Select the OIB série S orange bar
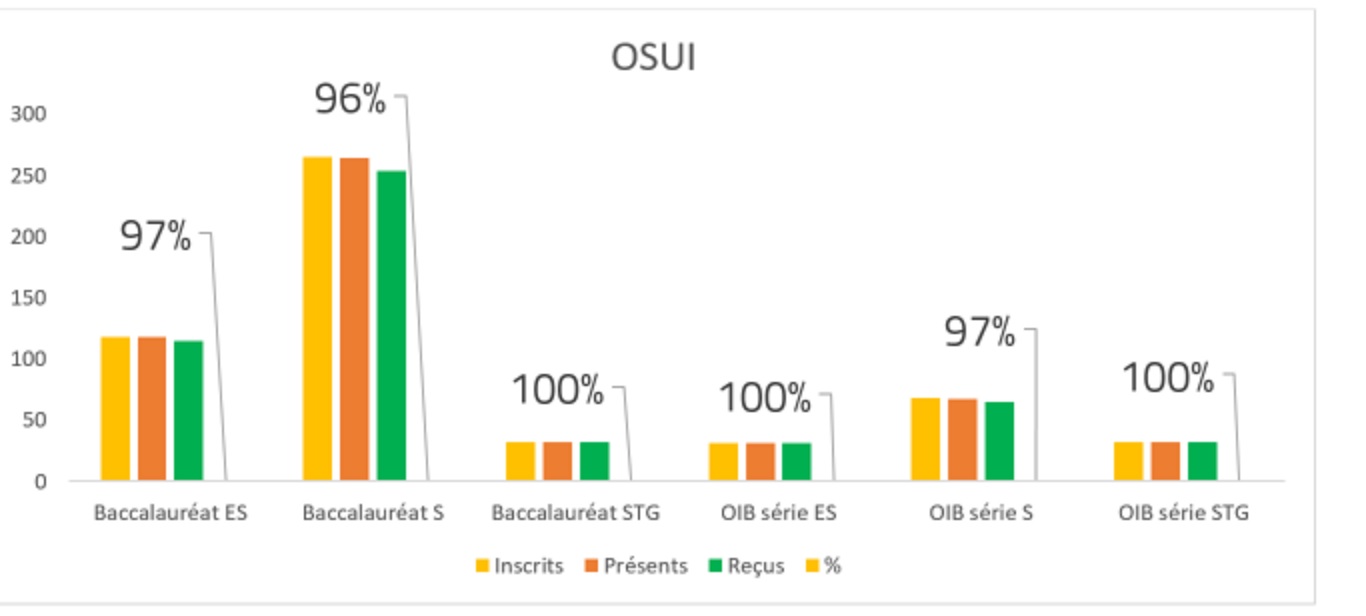1366x616 pixels. pos(962,440)
